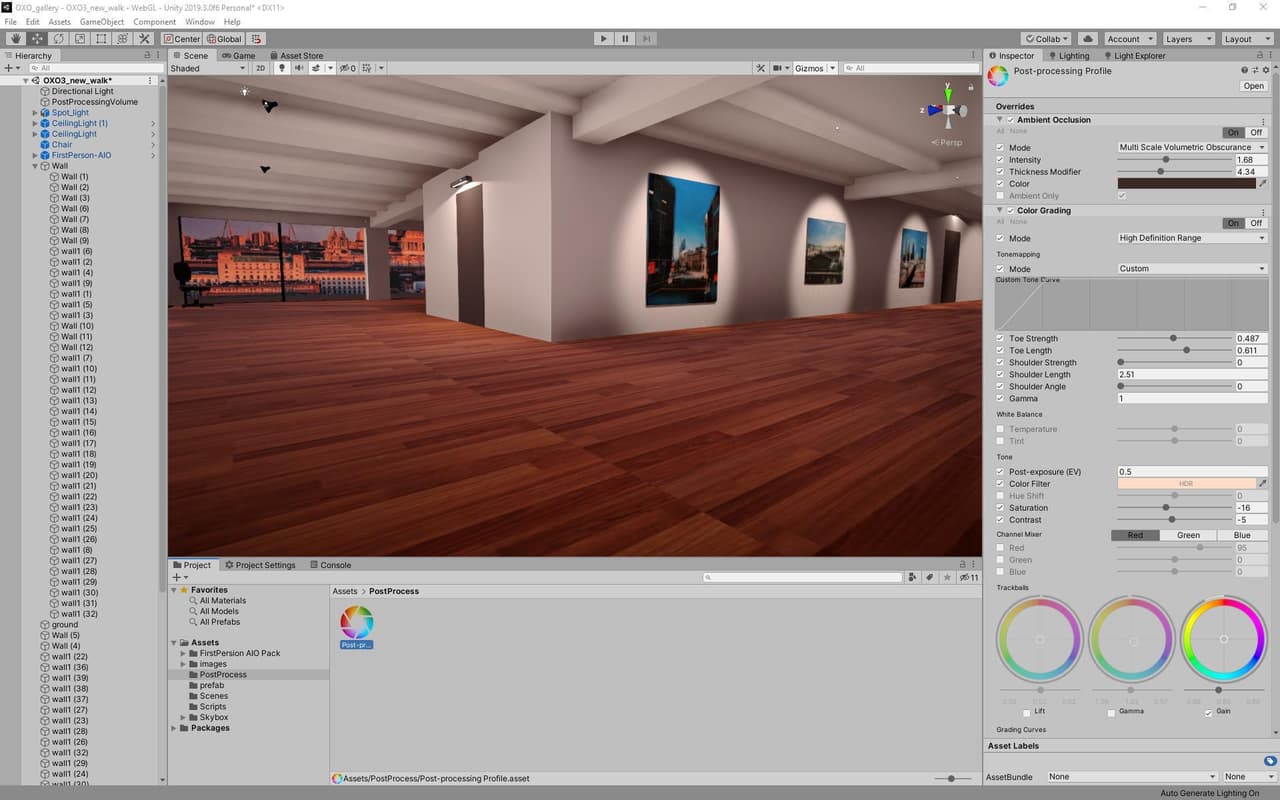The height and width of the screenshot is (800, 1280).
Task: Toggle the favorites star icon in Project search
Action: (x=947, y=577)
